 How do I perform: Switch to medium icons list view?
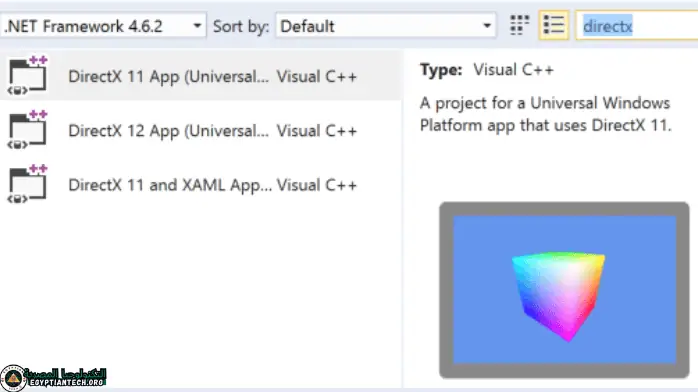[554, 25]
